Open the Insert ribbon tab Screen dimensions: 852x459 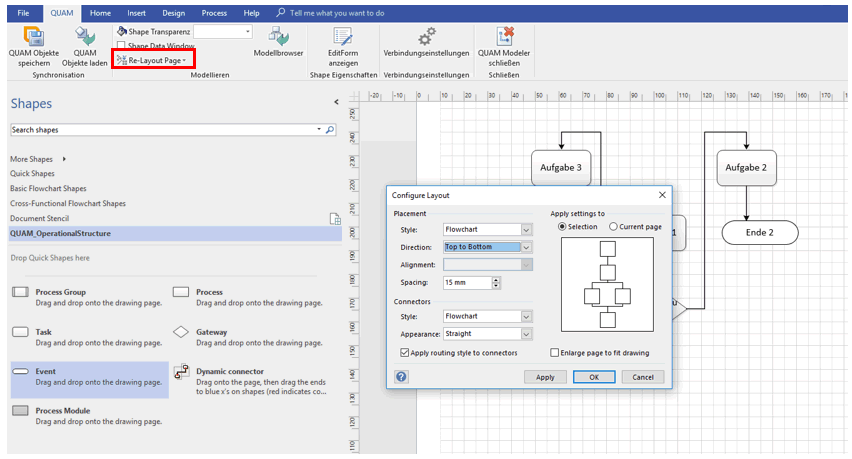coord(136,13)
